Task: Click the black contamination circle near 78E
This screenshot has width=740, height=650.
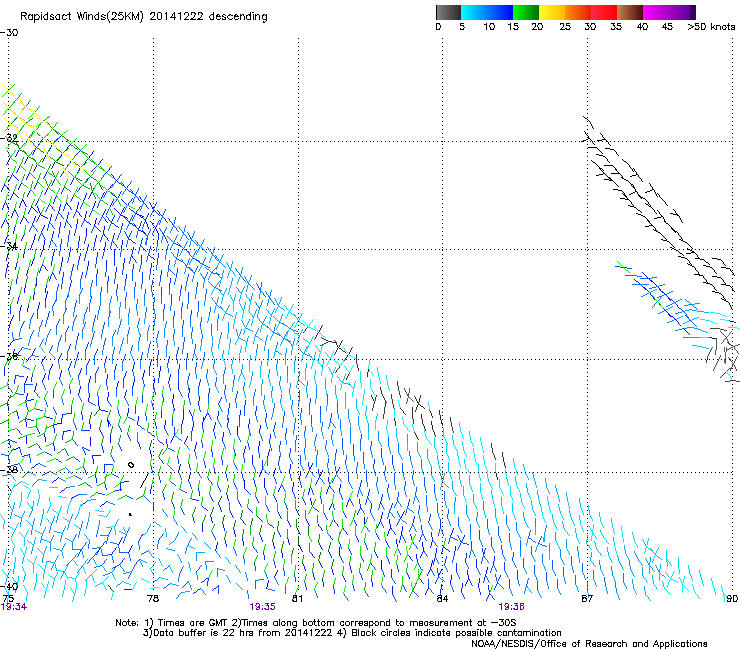Action: click(x=131, y=465)
